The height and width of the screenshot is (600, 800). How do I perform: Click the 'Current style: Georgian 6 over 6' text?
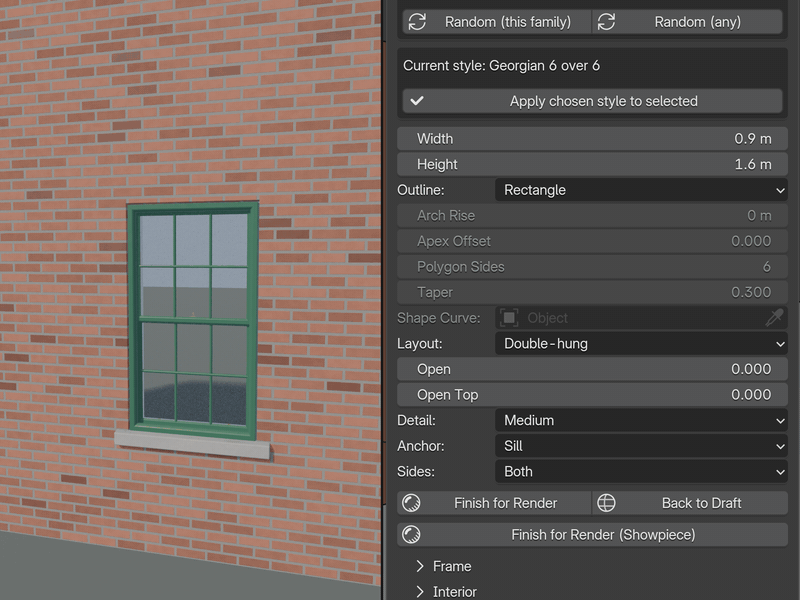tap(501, 66)
